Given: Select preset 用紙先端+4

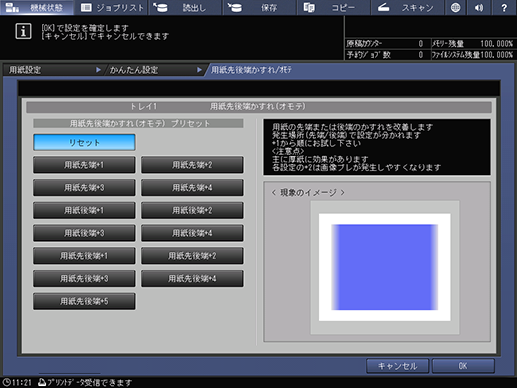Looking at the screenshot, I should coord(192,188).
